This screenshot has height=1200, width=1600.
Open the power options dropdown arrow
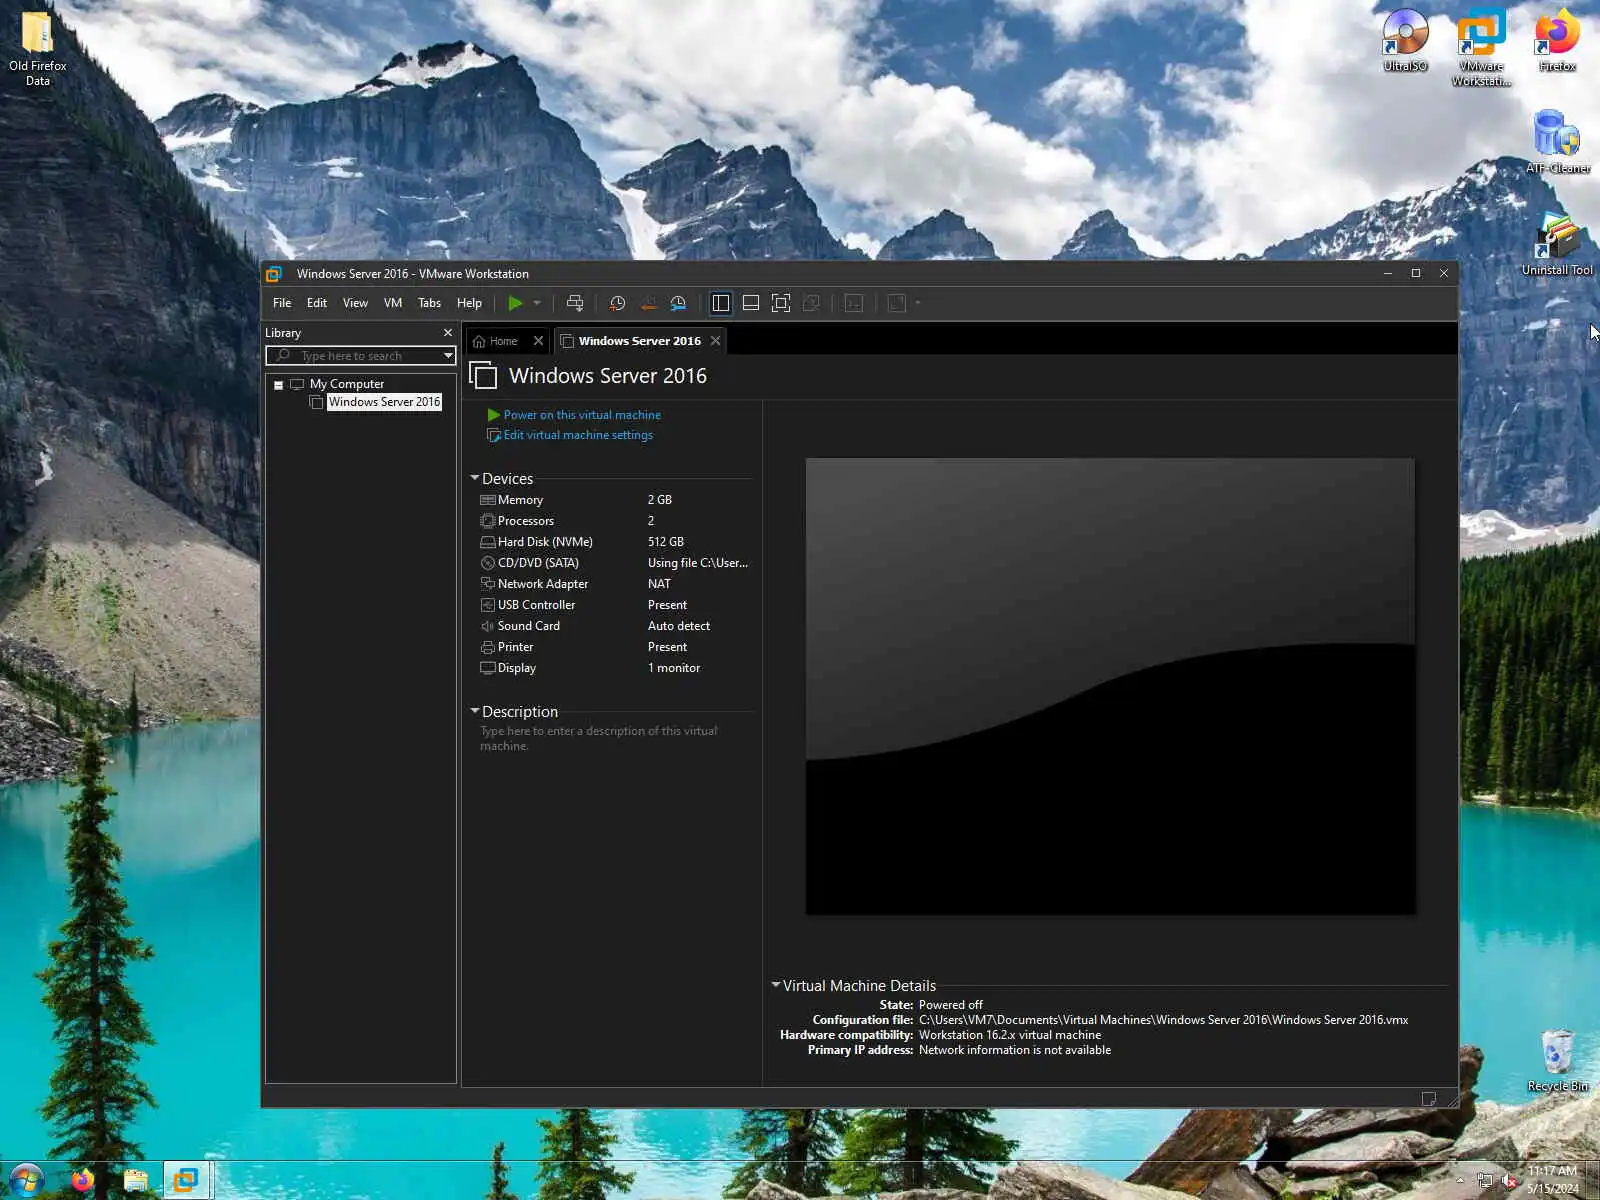(537, 303)
